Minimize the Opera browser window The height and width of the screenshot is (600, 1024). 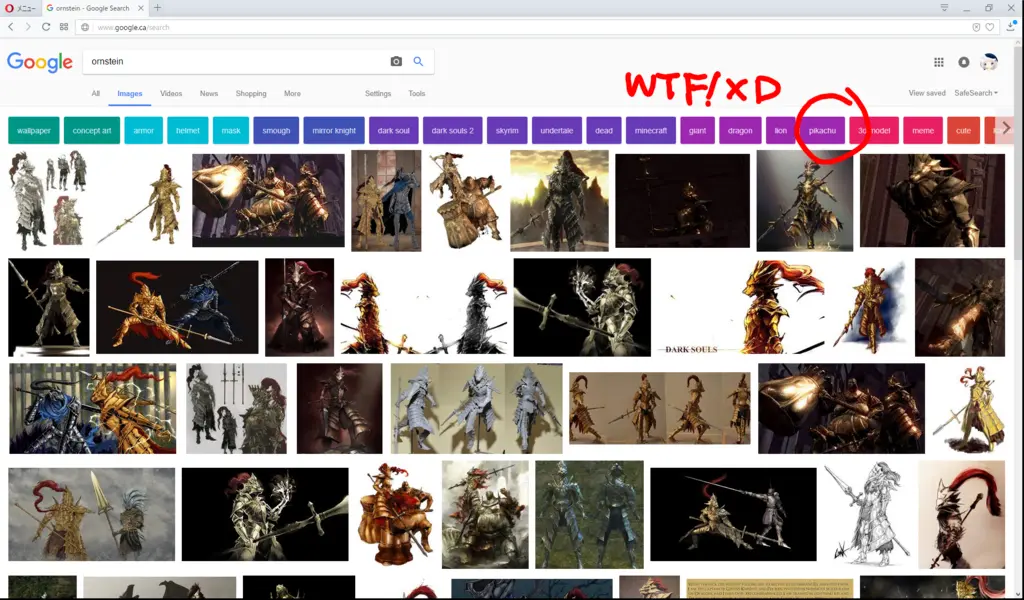967,8
